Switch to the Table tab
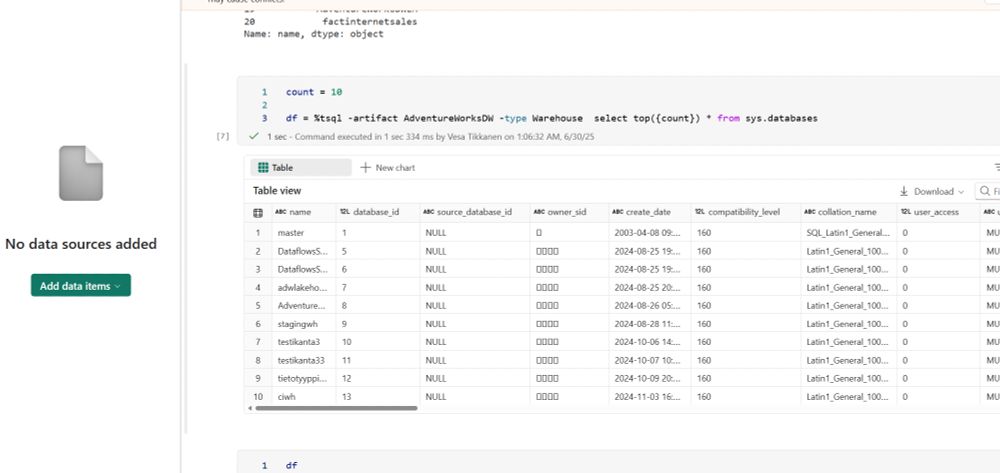The height and width of the screenshot is (473, 1000). (300, 168)
